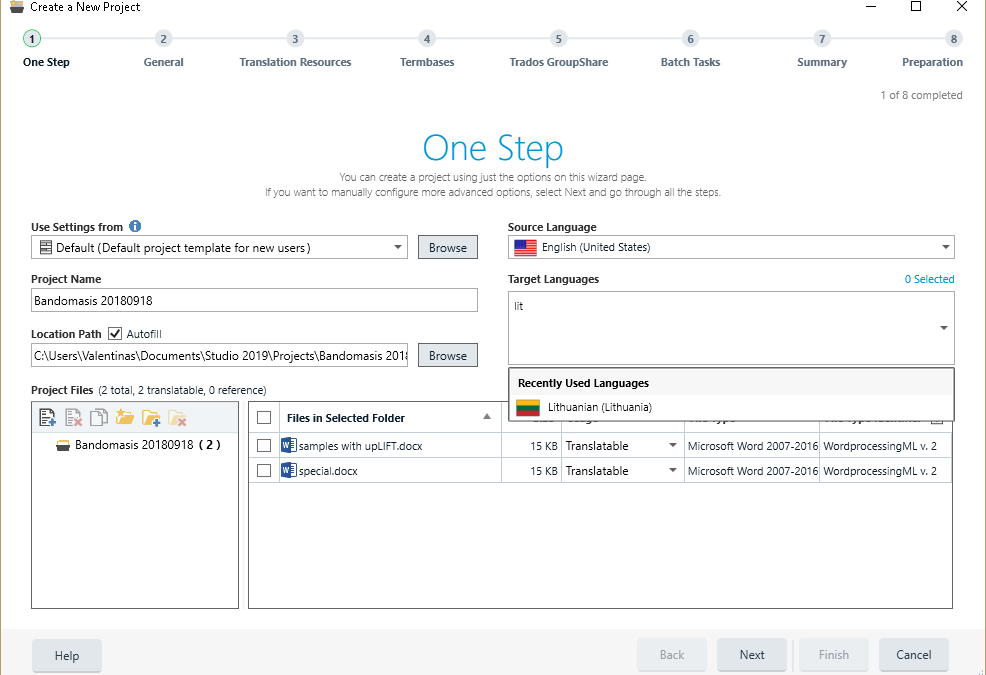Viewport: 986px width, 675px height.
Task: Click the starred new folder icon
Action: coord(125,417)
